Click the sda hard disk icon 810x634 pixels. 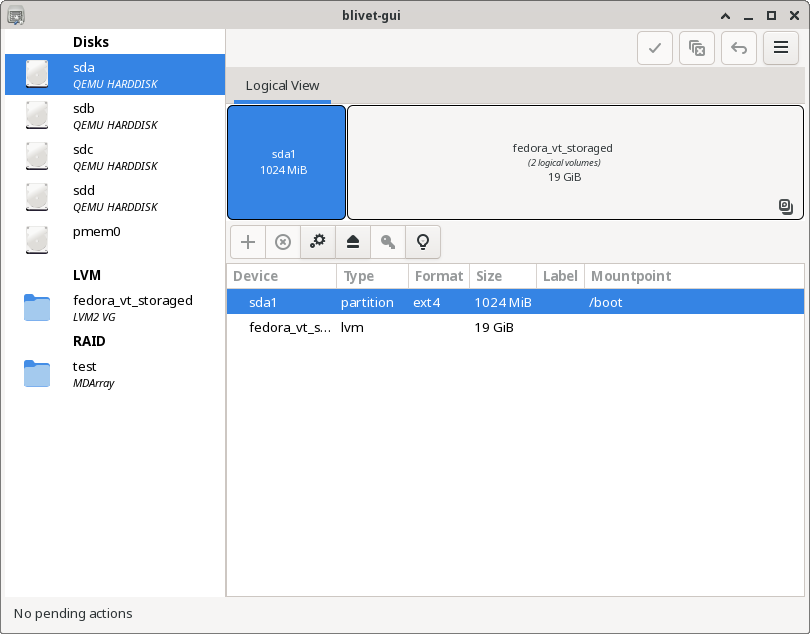(37, 74)
